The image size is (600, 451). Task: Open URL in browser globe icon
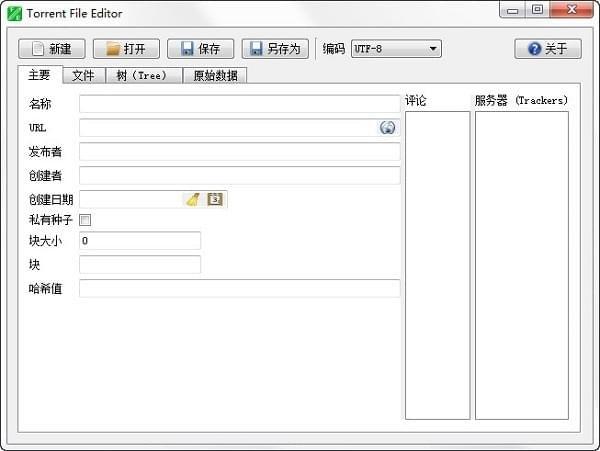pyautogui.click(x=387, y=127)
